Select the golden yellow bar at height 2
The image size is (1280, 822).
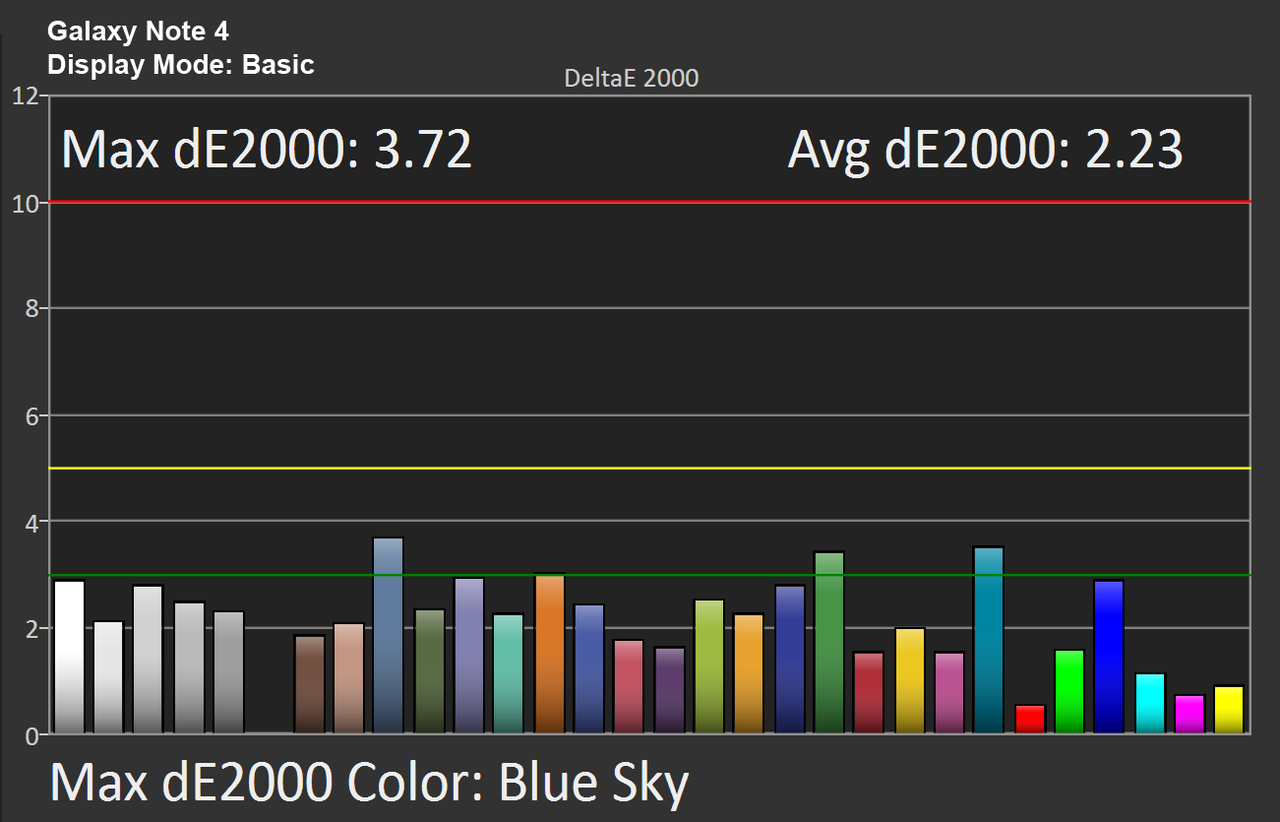point(910,681)
